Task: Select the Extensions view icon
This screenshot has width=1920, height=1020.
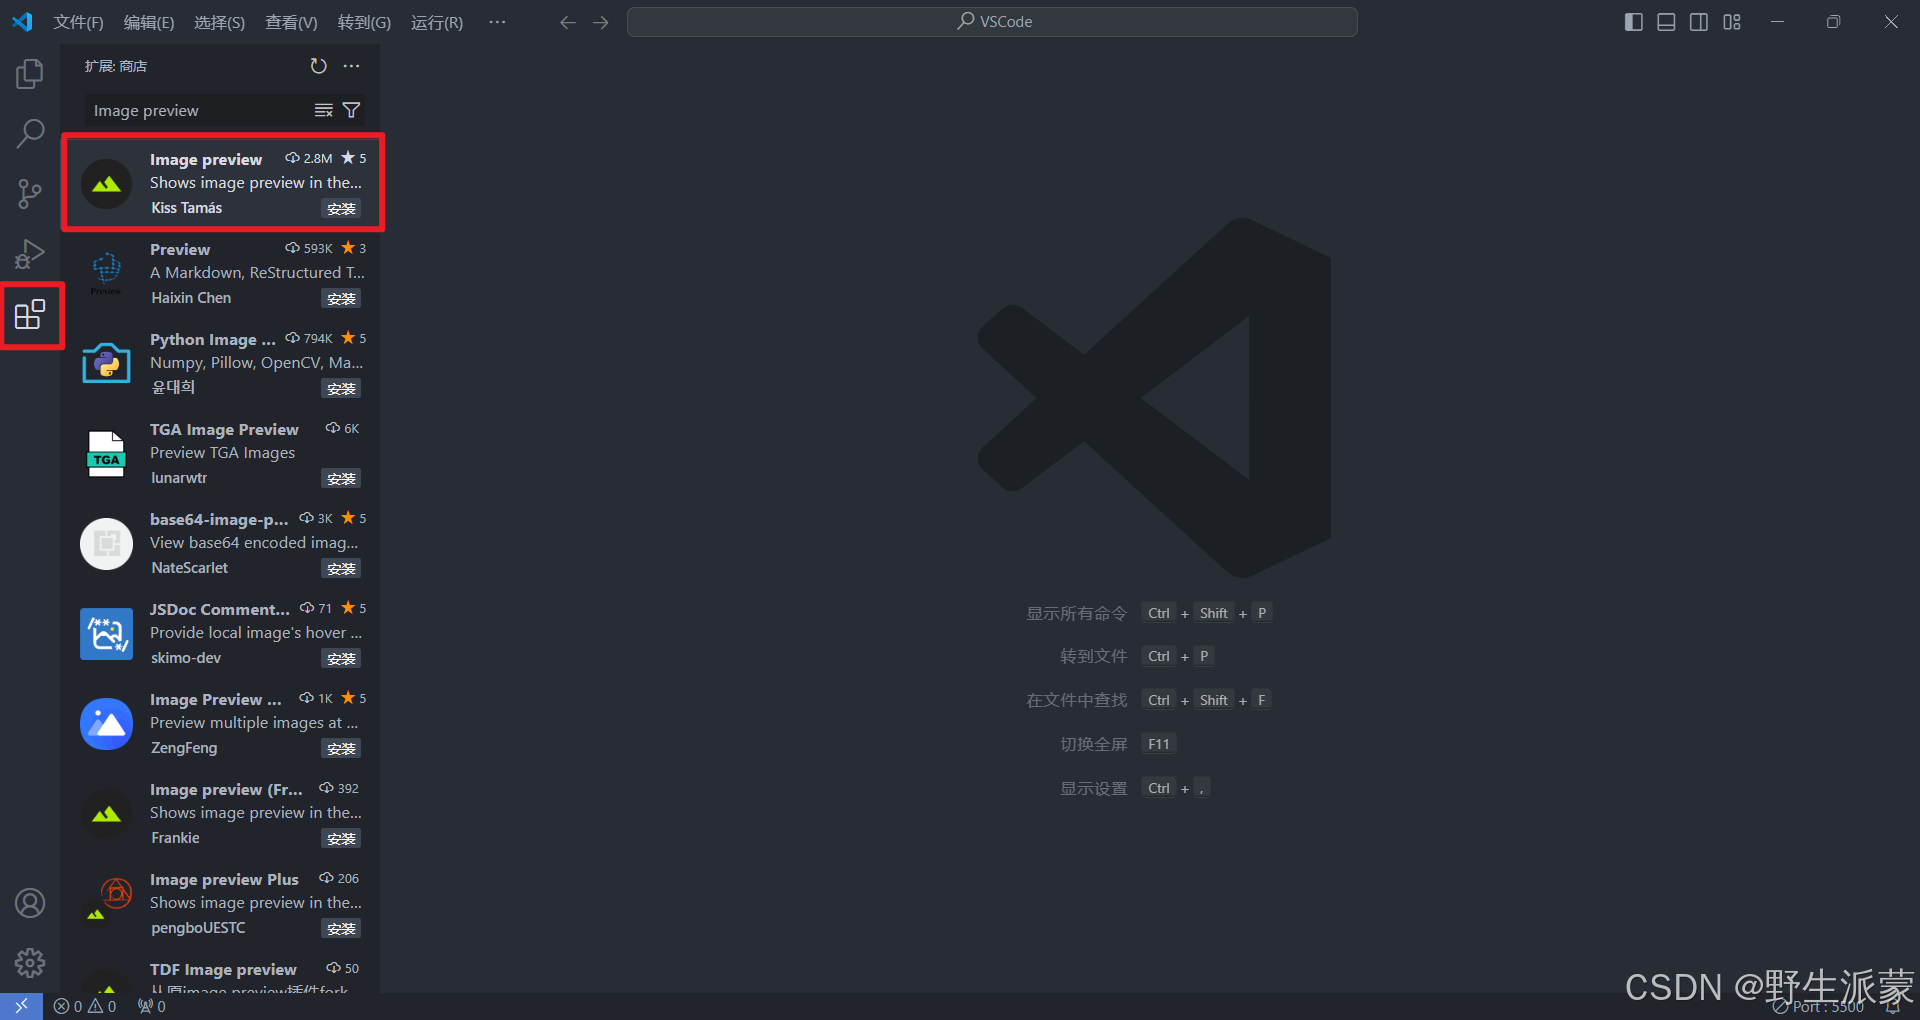Action: pyautogui.click(x=30, y=315)
